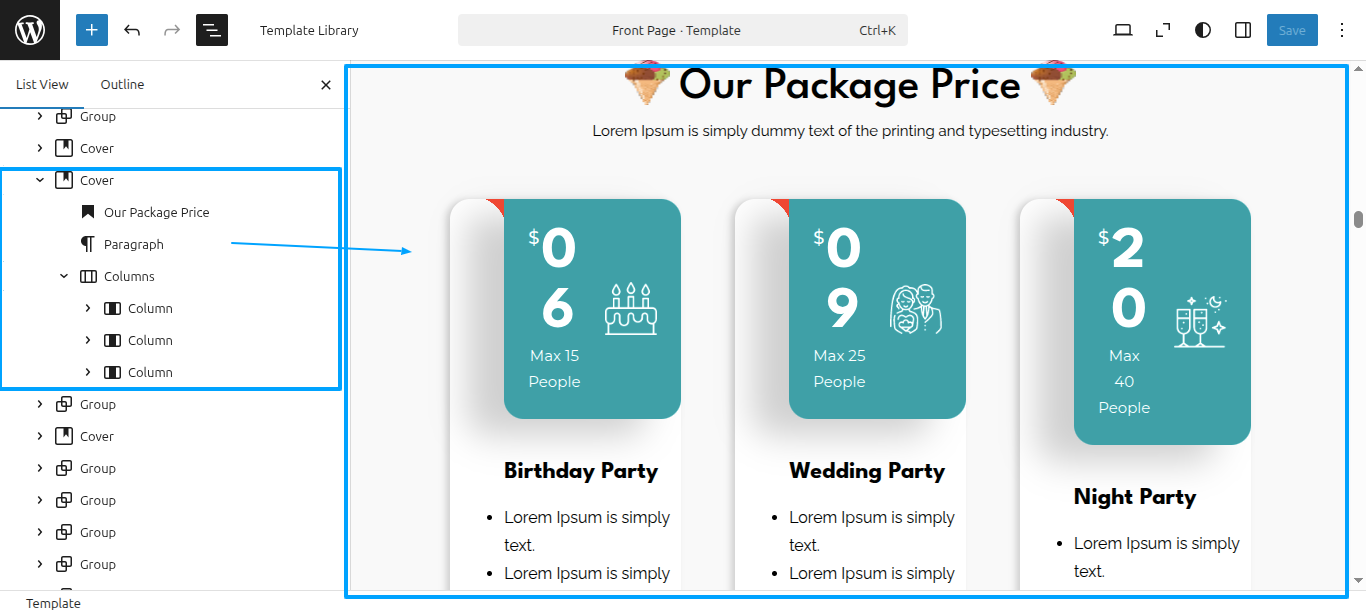Close the List View panel

coord(325,85)
